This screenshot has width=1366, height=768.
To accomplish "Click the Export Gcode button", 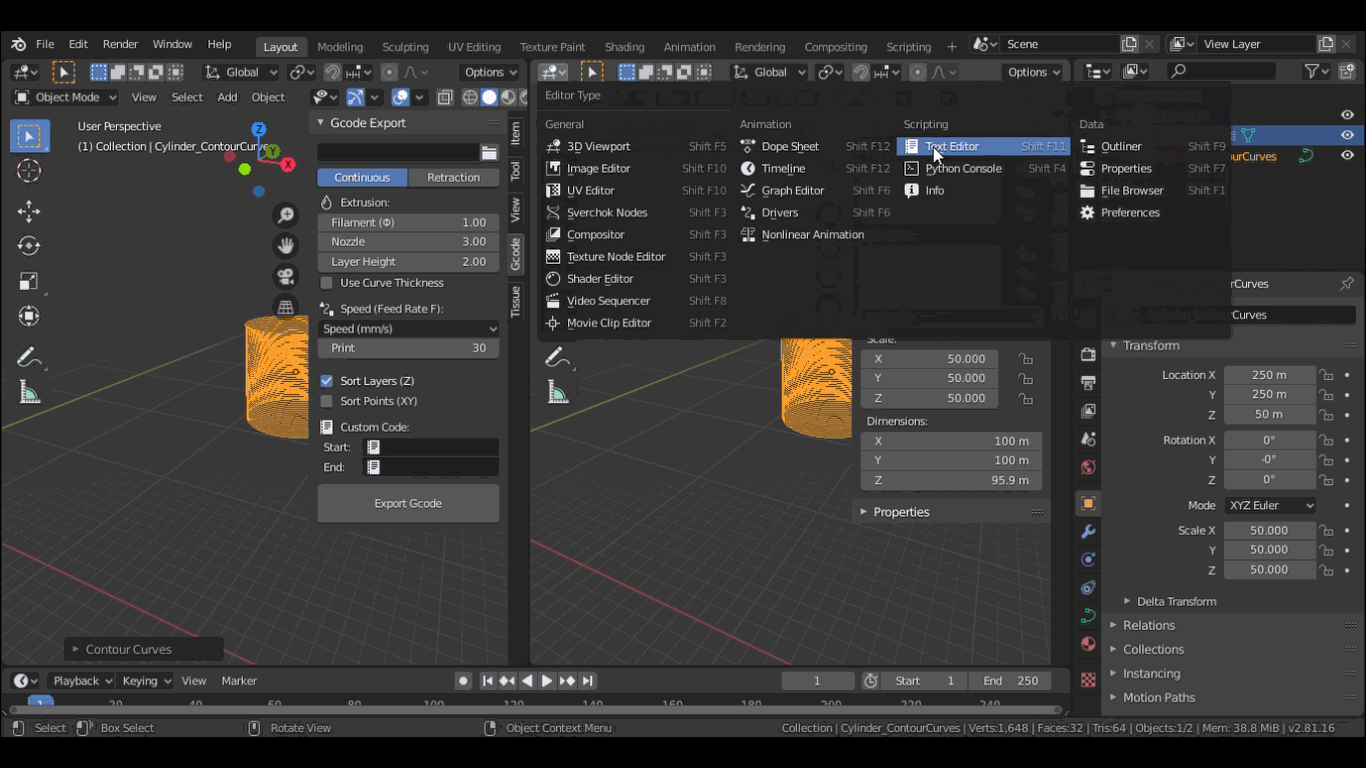I will click(x=408, y=504).
